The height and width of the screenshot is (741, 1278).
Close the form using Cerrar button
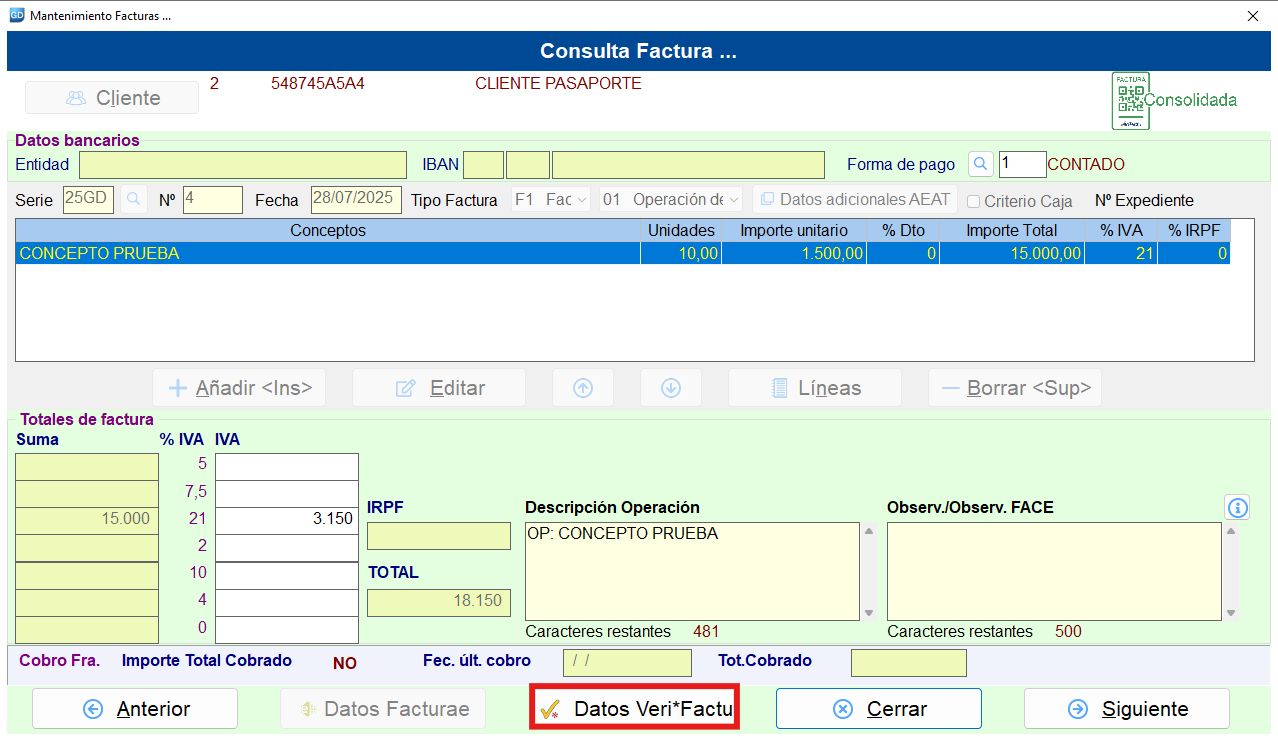[x=879, y=709]
